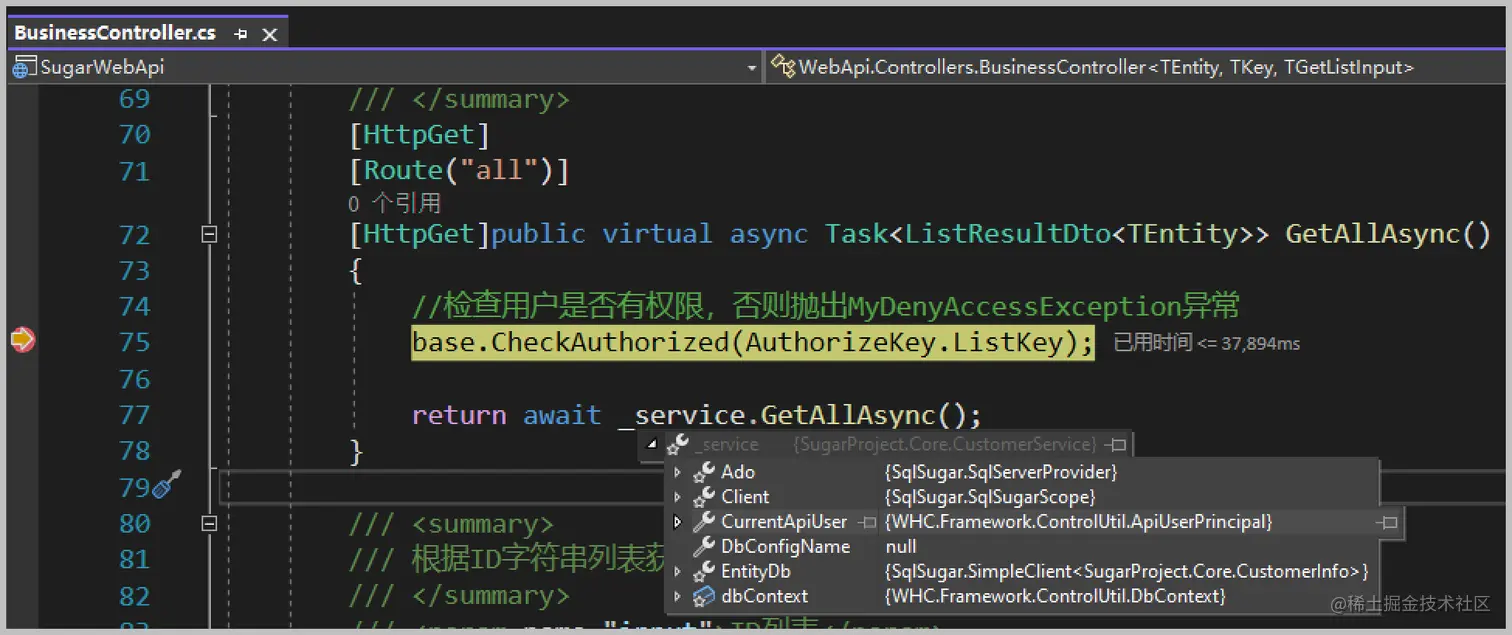The height and width of the screenshot is (635, 1512).
Task: Pin the ApiUserPrincipal value row
Action: [1386, 522]
